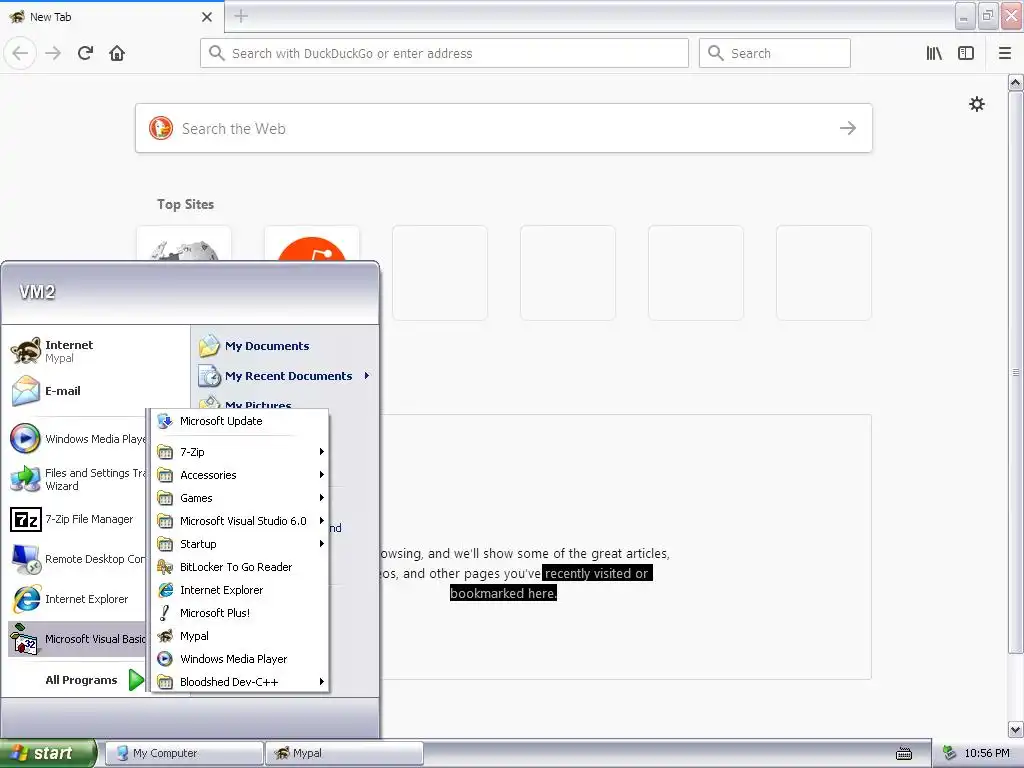The height and width of the screenshot is (768, 1024).
Task: Expand the Accessories submenu
Action: [x=240, y=475]
